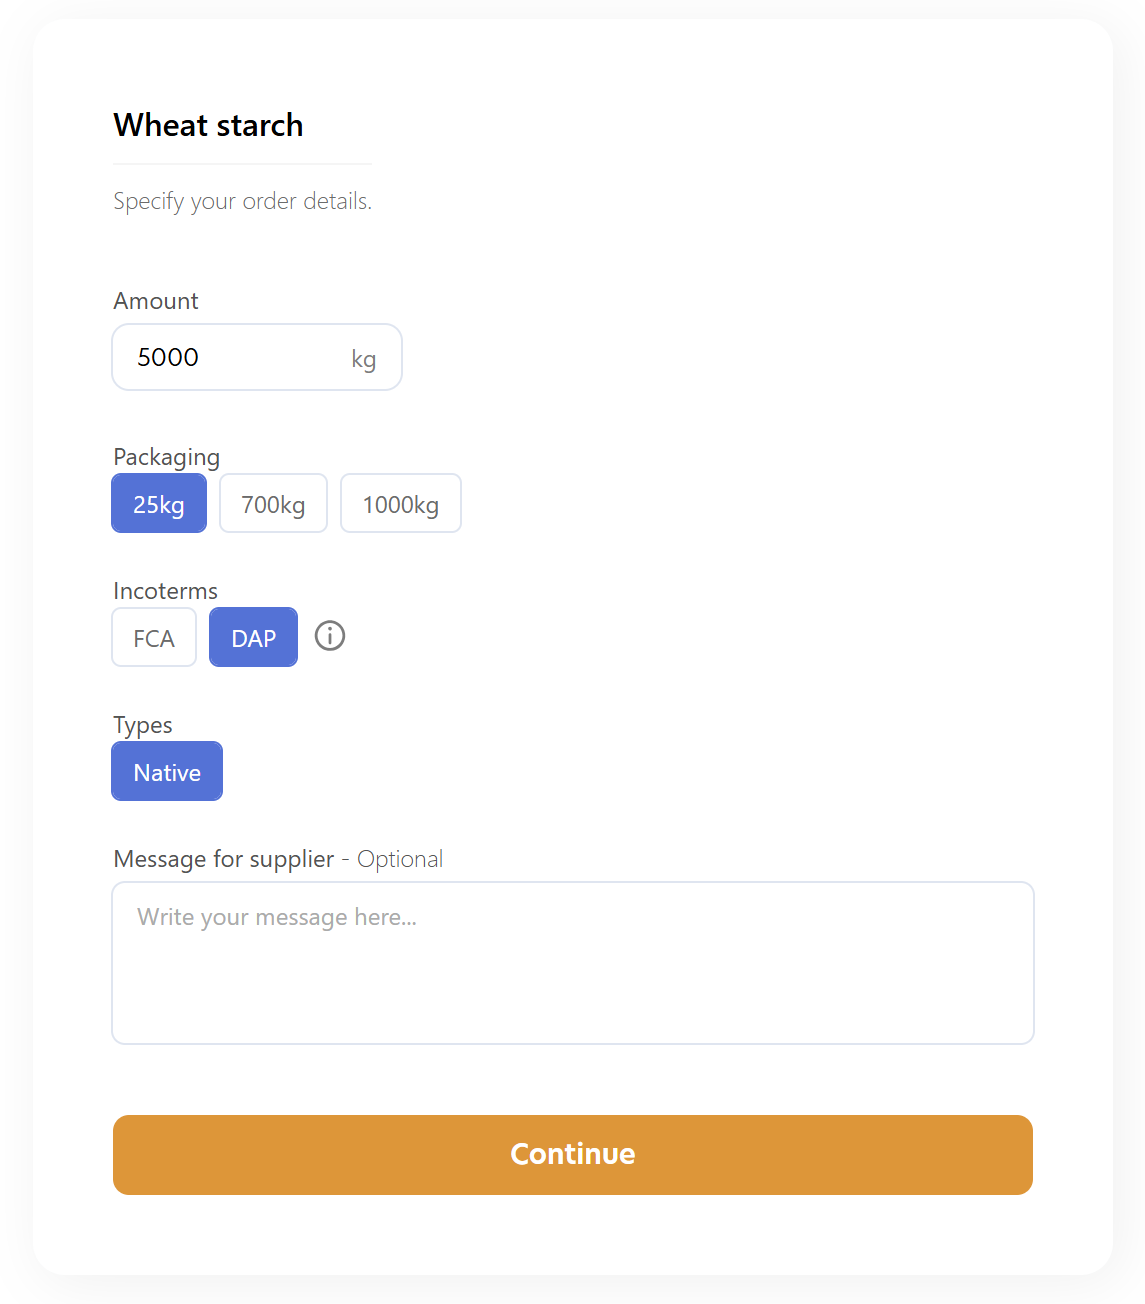Screen dimensions: 1145x1304
Task: Click the Wheat starch heading
Action: click(x=208, y=125)
